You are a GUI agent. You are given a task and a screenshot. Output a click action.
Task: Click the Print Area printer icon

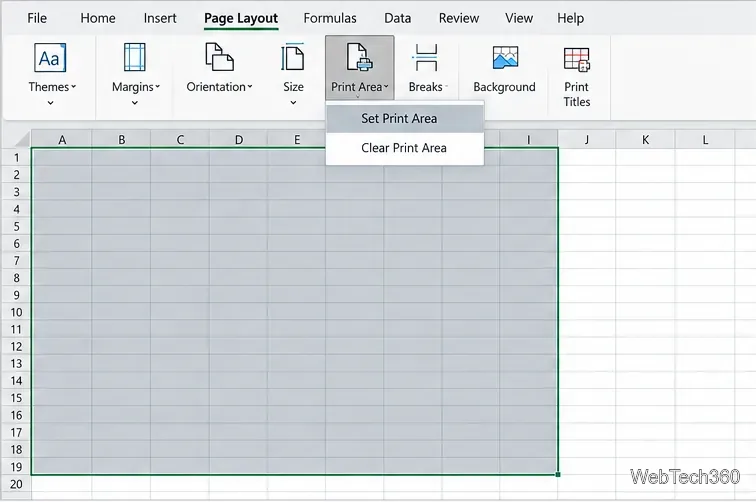(x=359, y=57)
